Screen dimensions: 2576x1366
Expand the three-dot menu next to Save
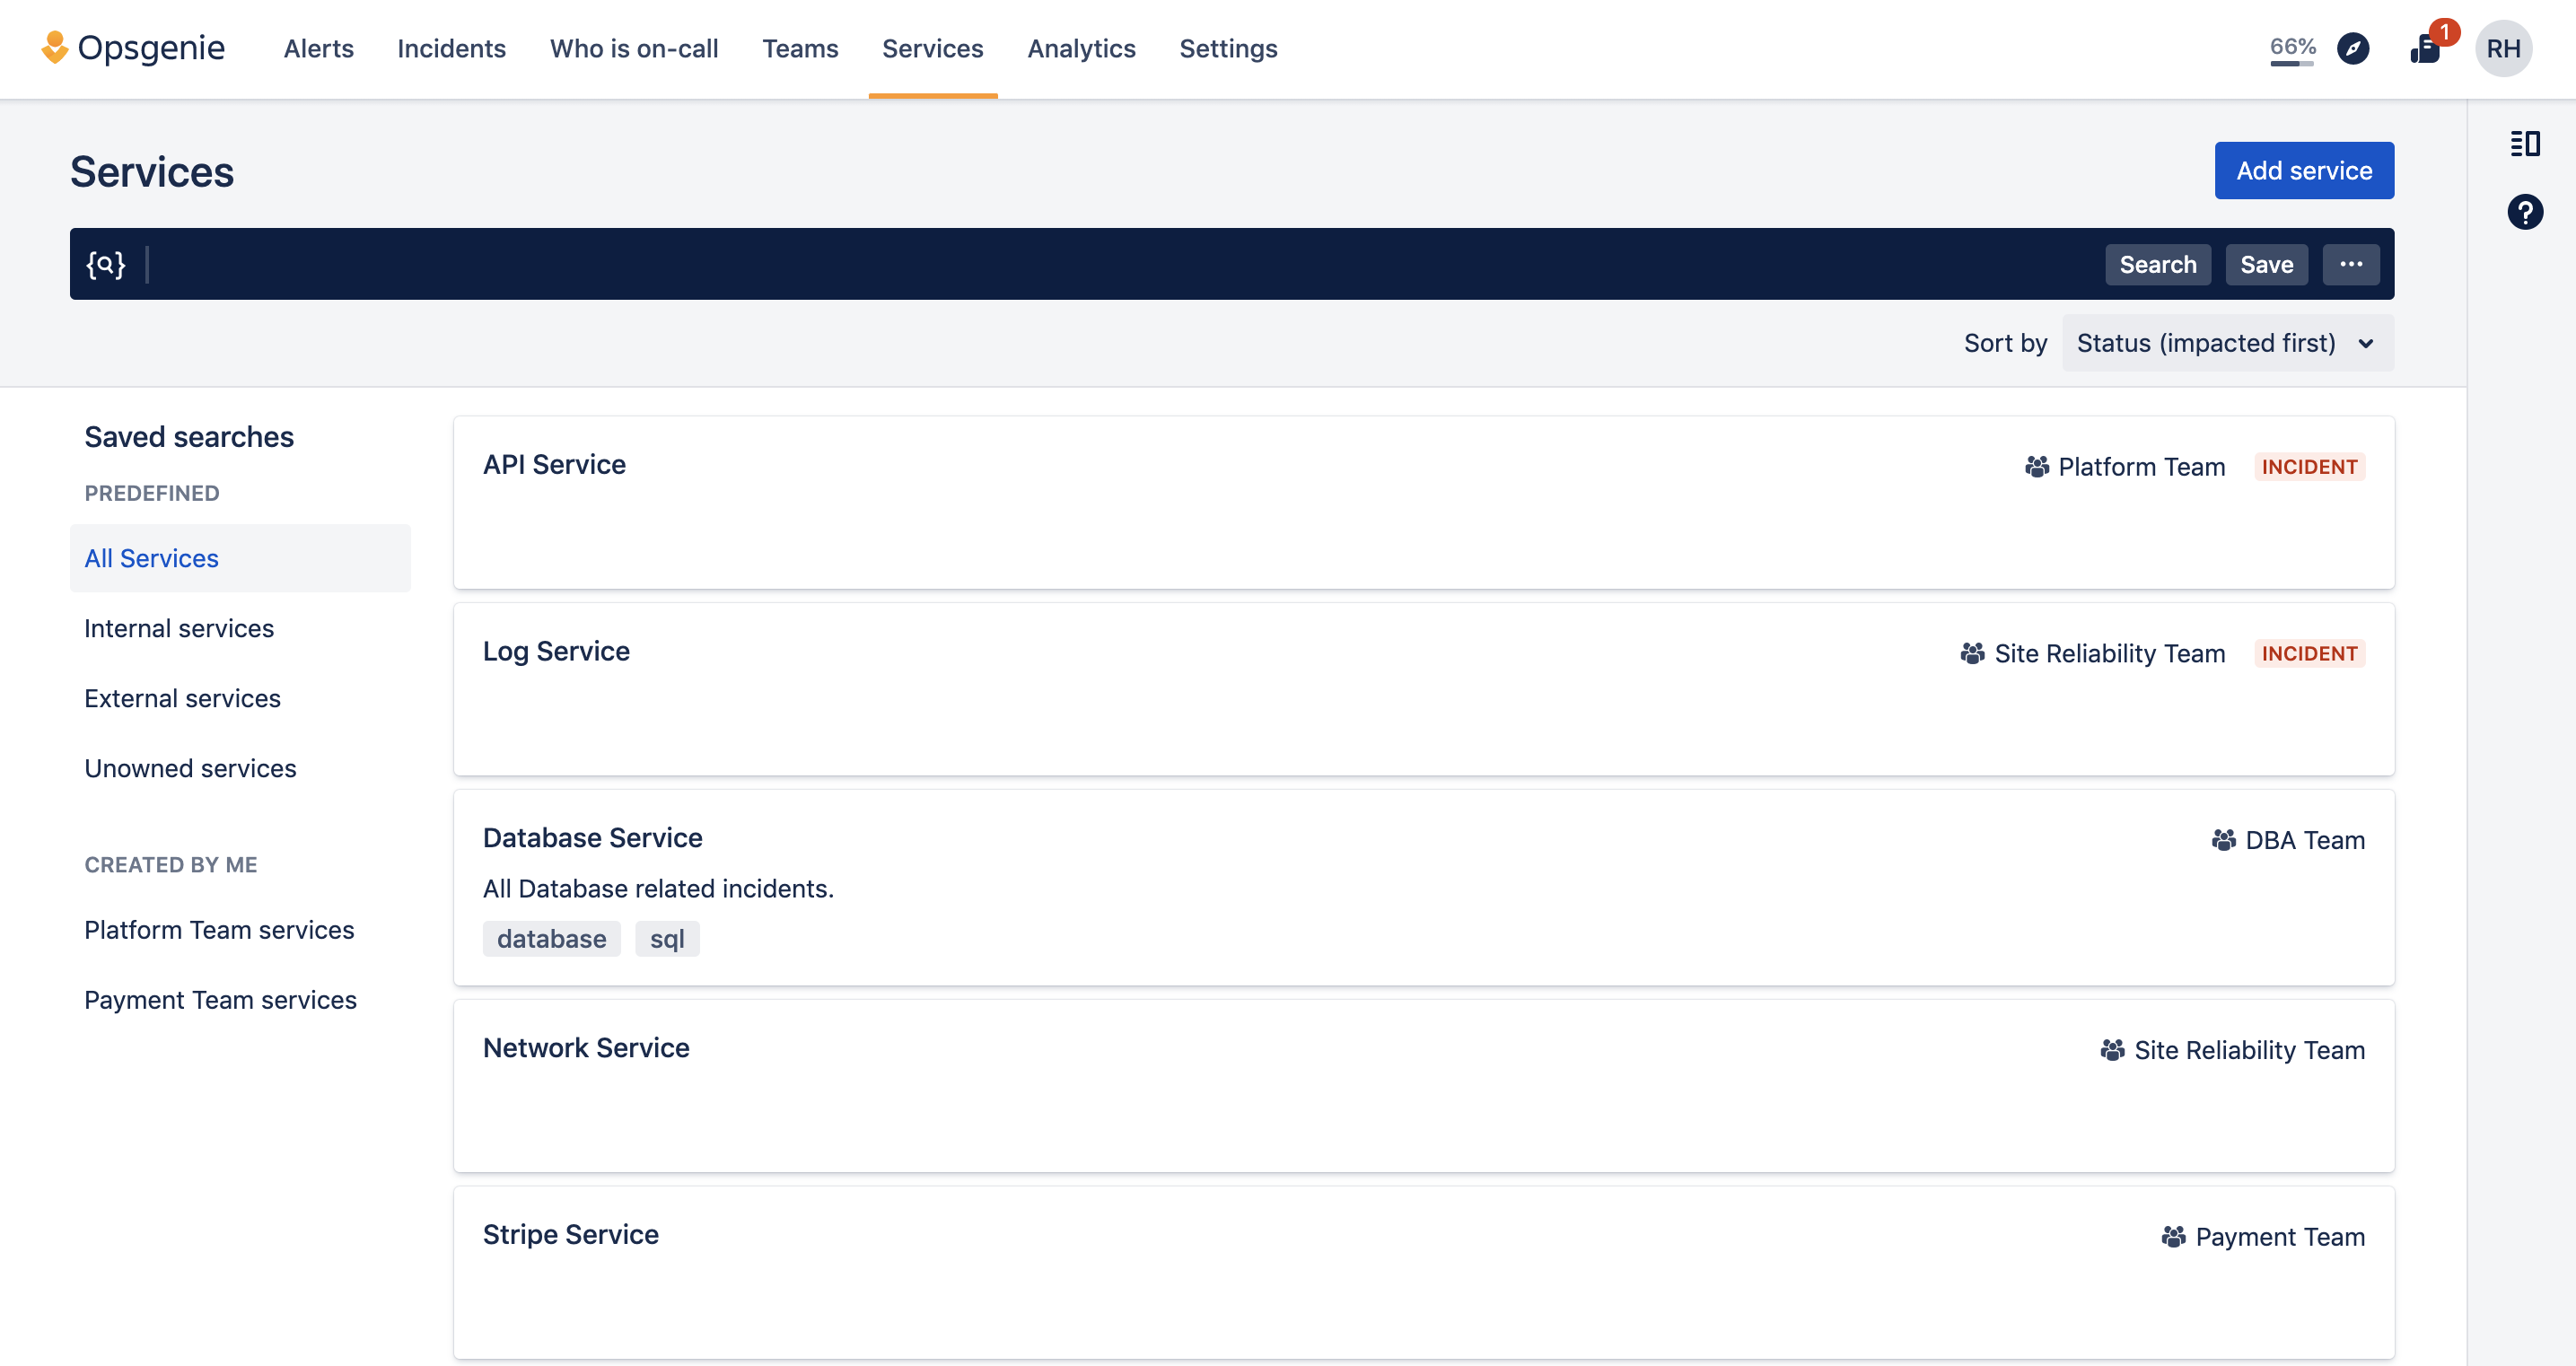2348,264
